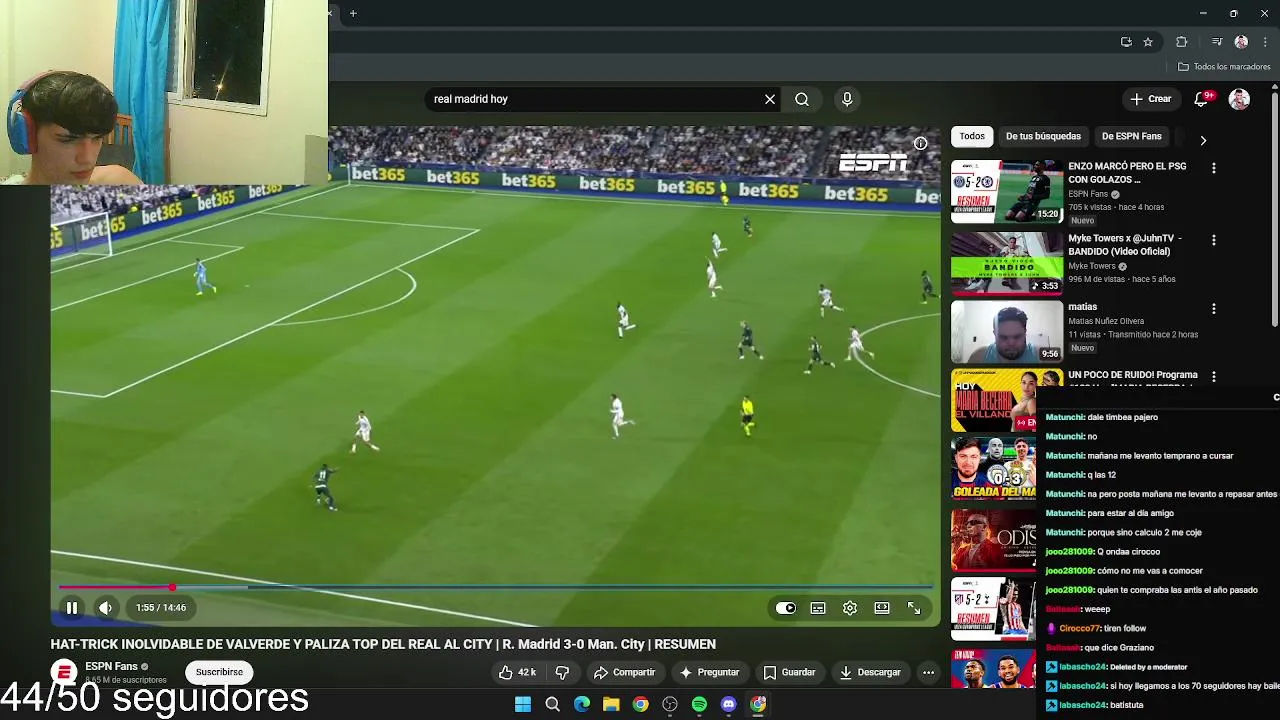This screenshot has height=720, width=1280.
Task: Open the Chrome profile avatar
Action: (x=1241, y=42)
